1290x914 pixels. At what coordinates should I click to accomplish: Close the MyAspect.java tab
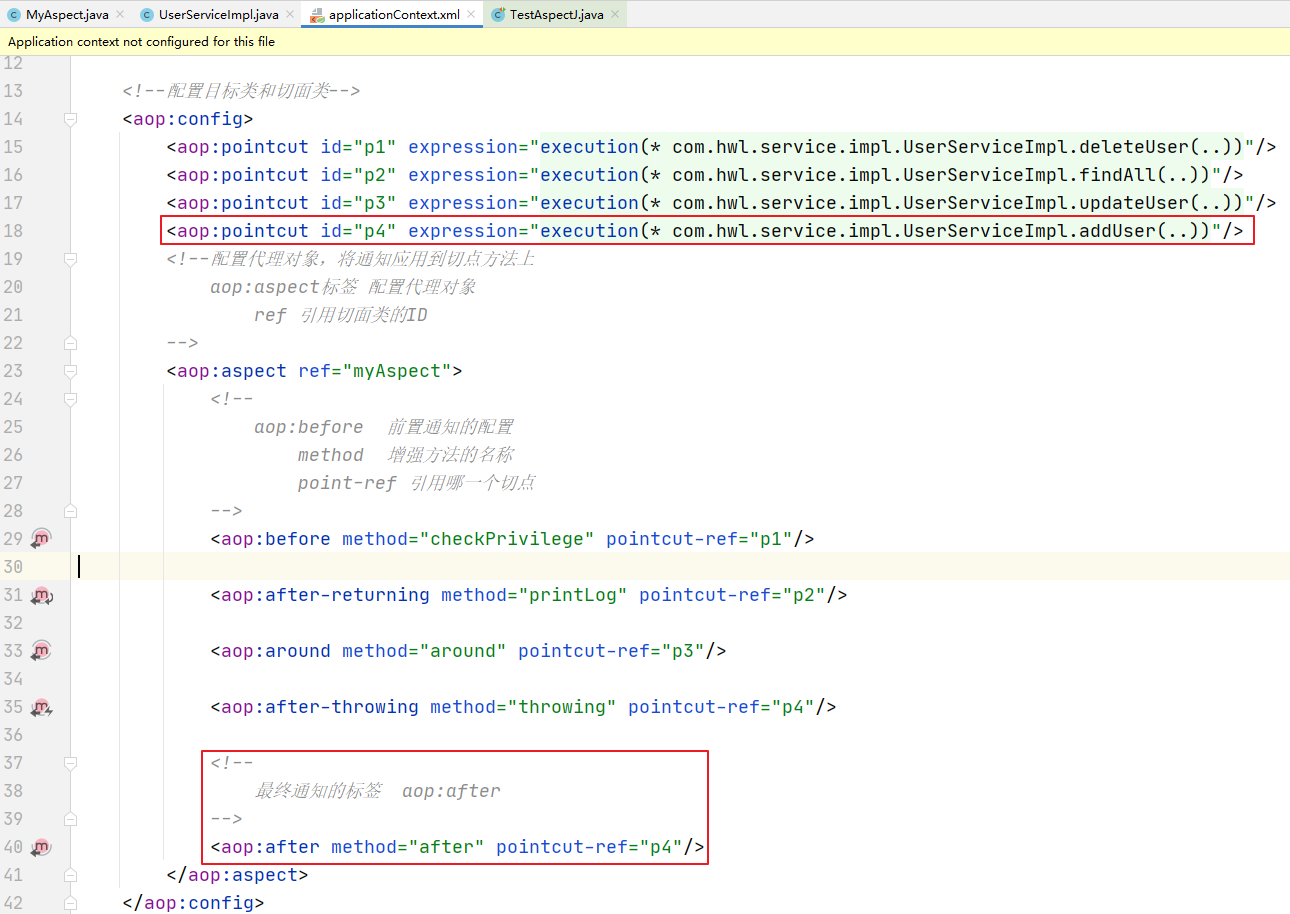click(x=120, y=15)
